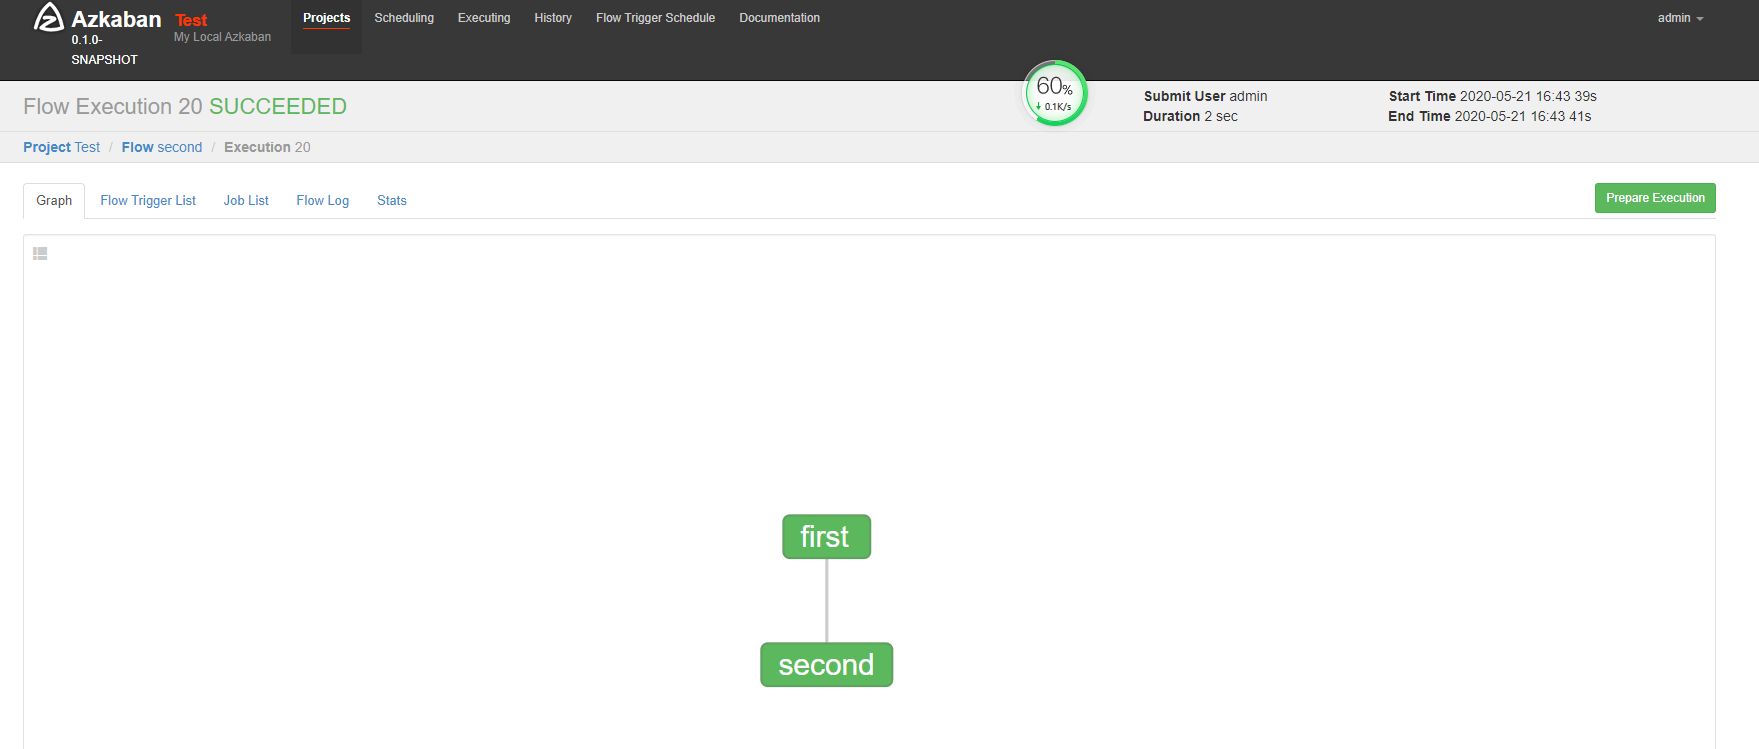This screenshot has width=1759, height=749.
Task: Switch to the Stats tab
Action: point(391,201)
